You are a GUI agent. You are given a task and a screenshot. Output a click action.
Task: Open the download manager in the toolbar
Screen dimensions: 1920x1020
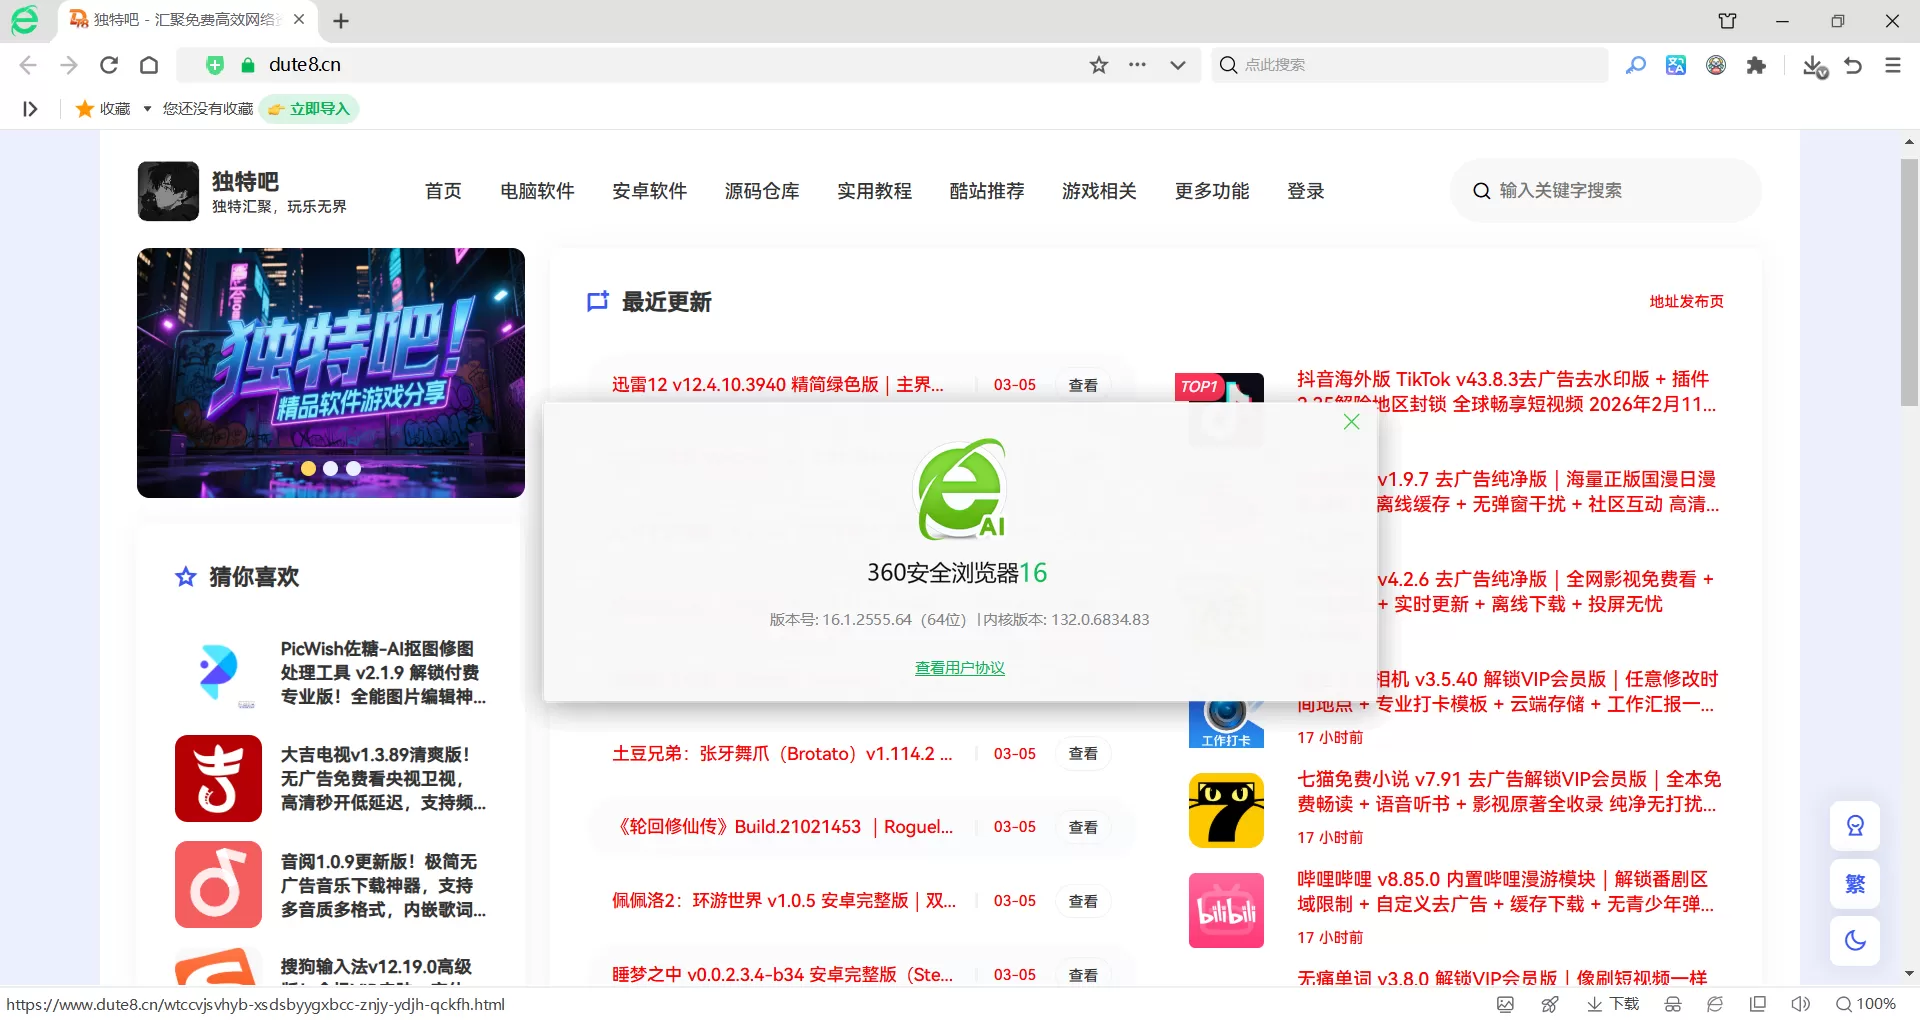(x=1813, y=64)
